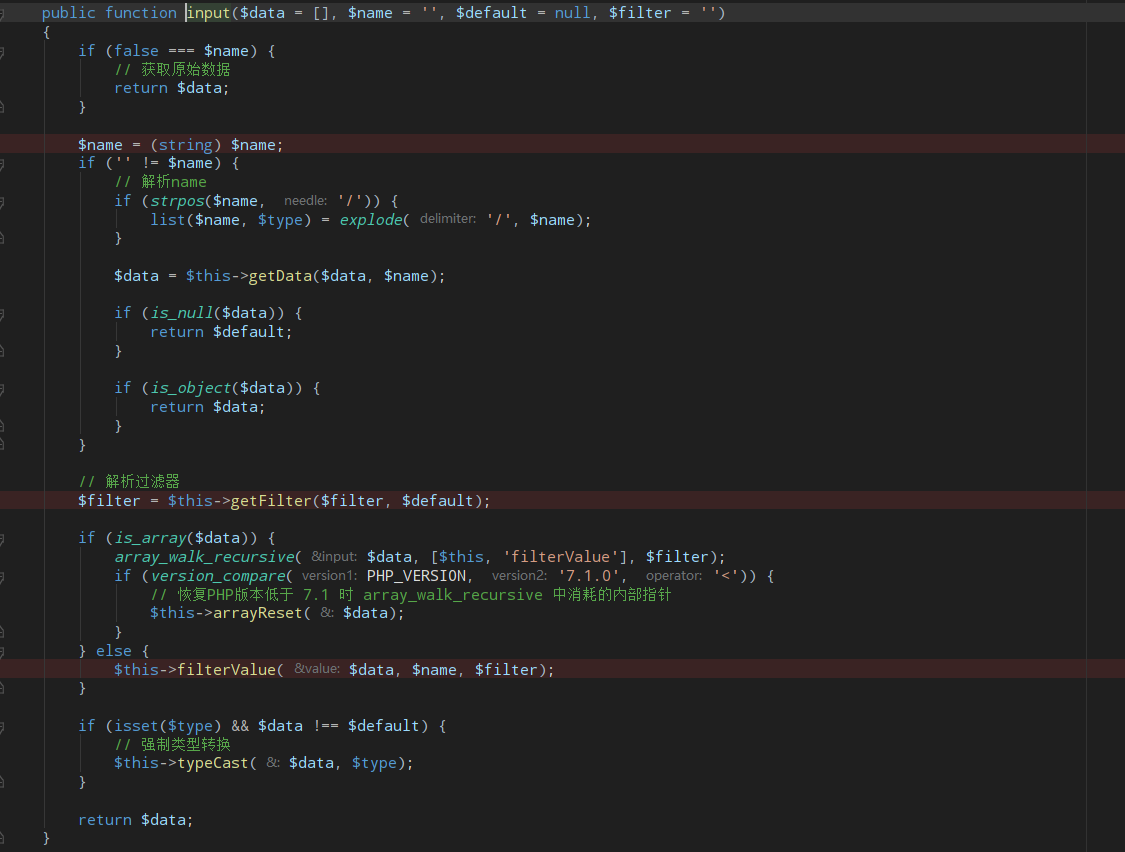Click the 'operator:' parameter hint
Image resolution: width=1125 pixels, height=852 pixels.
tap(674, 576)
